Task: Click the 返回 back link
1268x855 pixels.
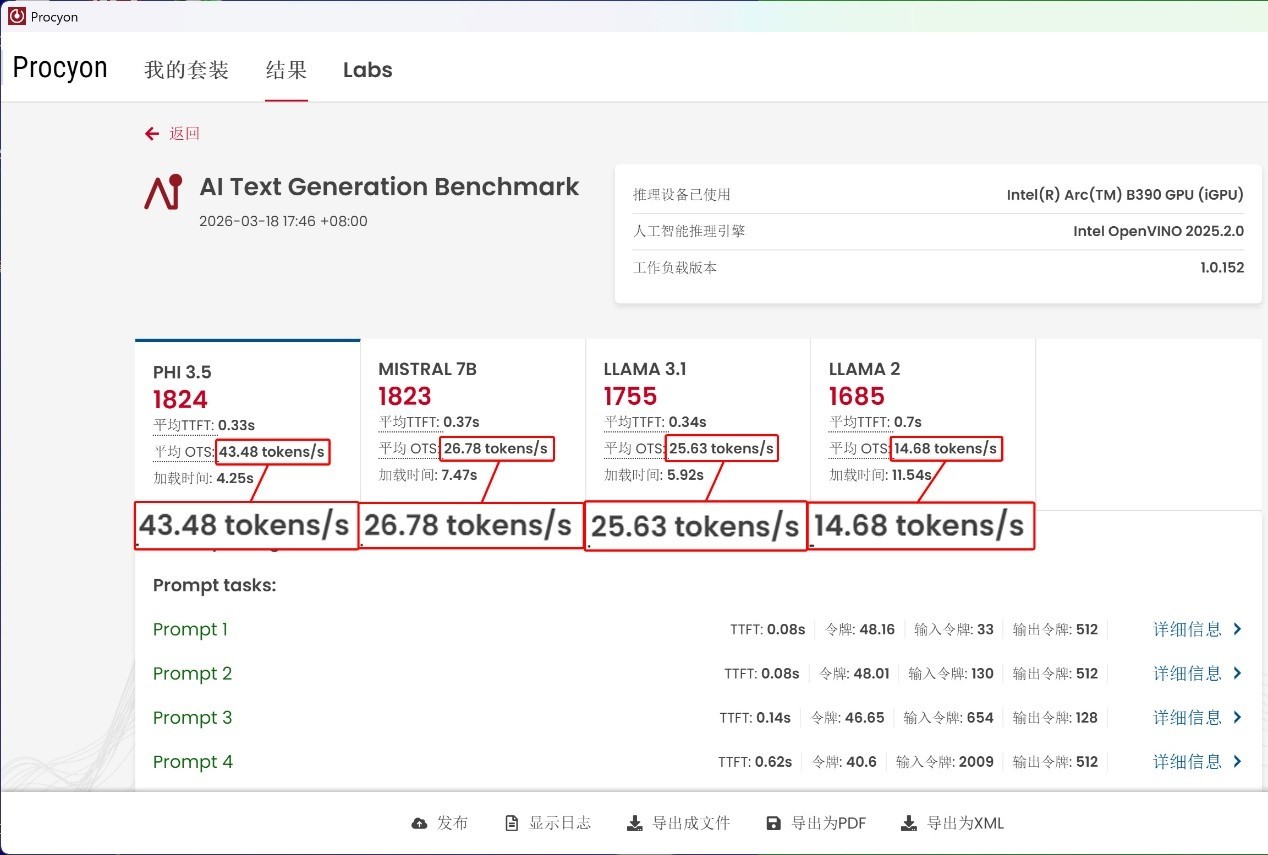Action: 184,134
